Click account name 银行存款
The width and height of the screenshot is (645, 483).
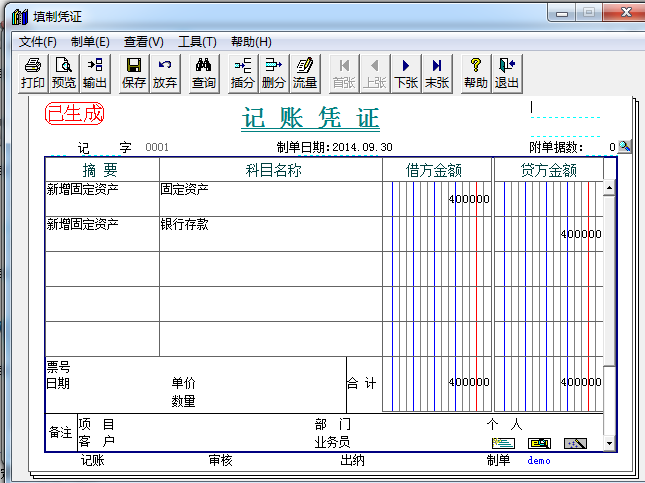click(x=184, y=224)
